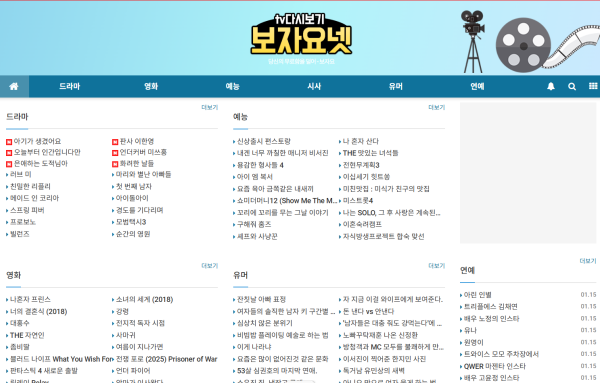
Task: Open drama 러브 미
Action: coord(21,174)
